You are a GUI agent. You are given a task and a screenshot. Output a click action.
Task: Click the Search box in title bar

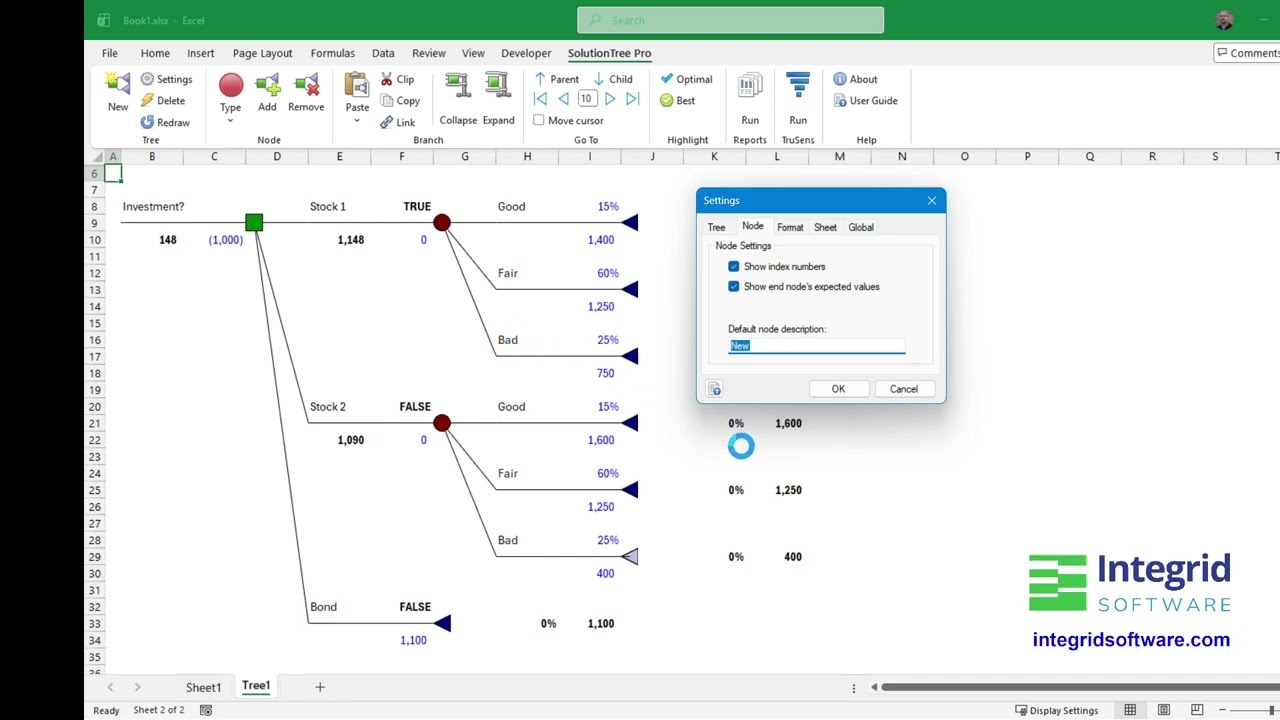coord(730,20)
